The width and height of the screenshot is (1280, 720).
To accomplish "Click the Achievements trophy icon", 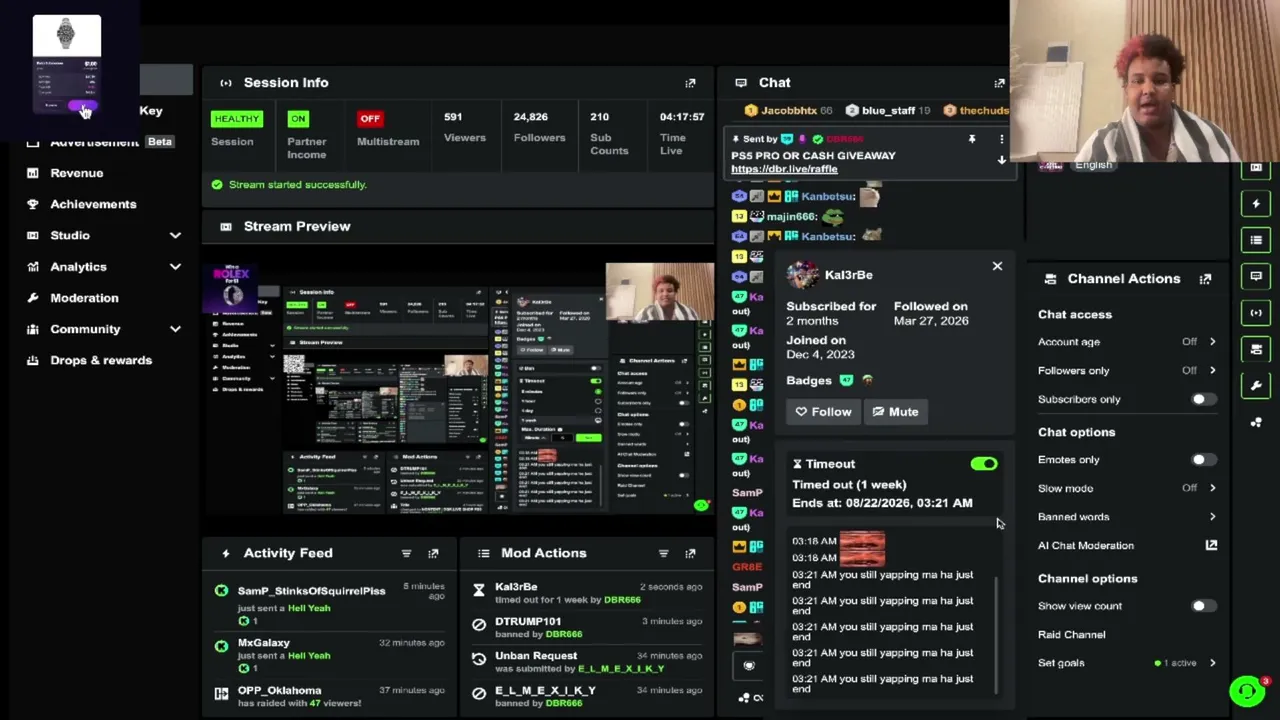I will coord(33,204).
